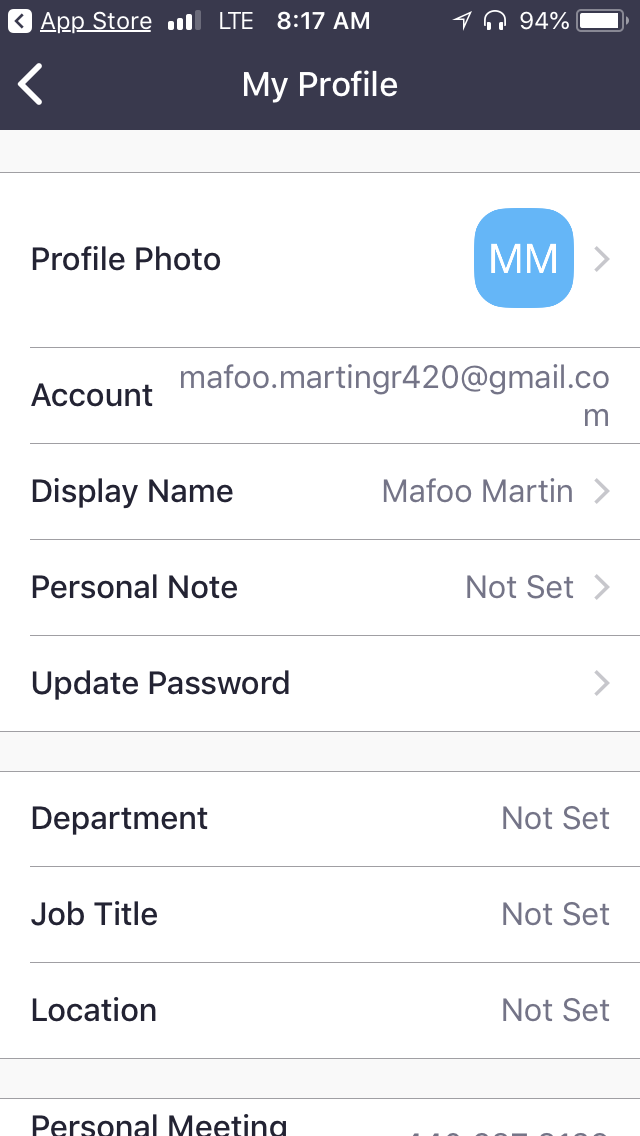640x1136 pixels.
Task: Tap the Job Title row
Action: (x=320, y=914)
